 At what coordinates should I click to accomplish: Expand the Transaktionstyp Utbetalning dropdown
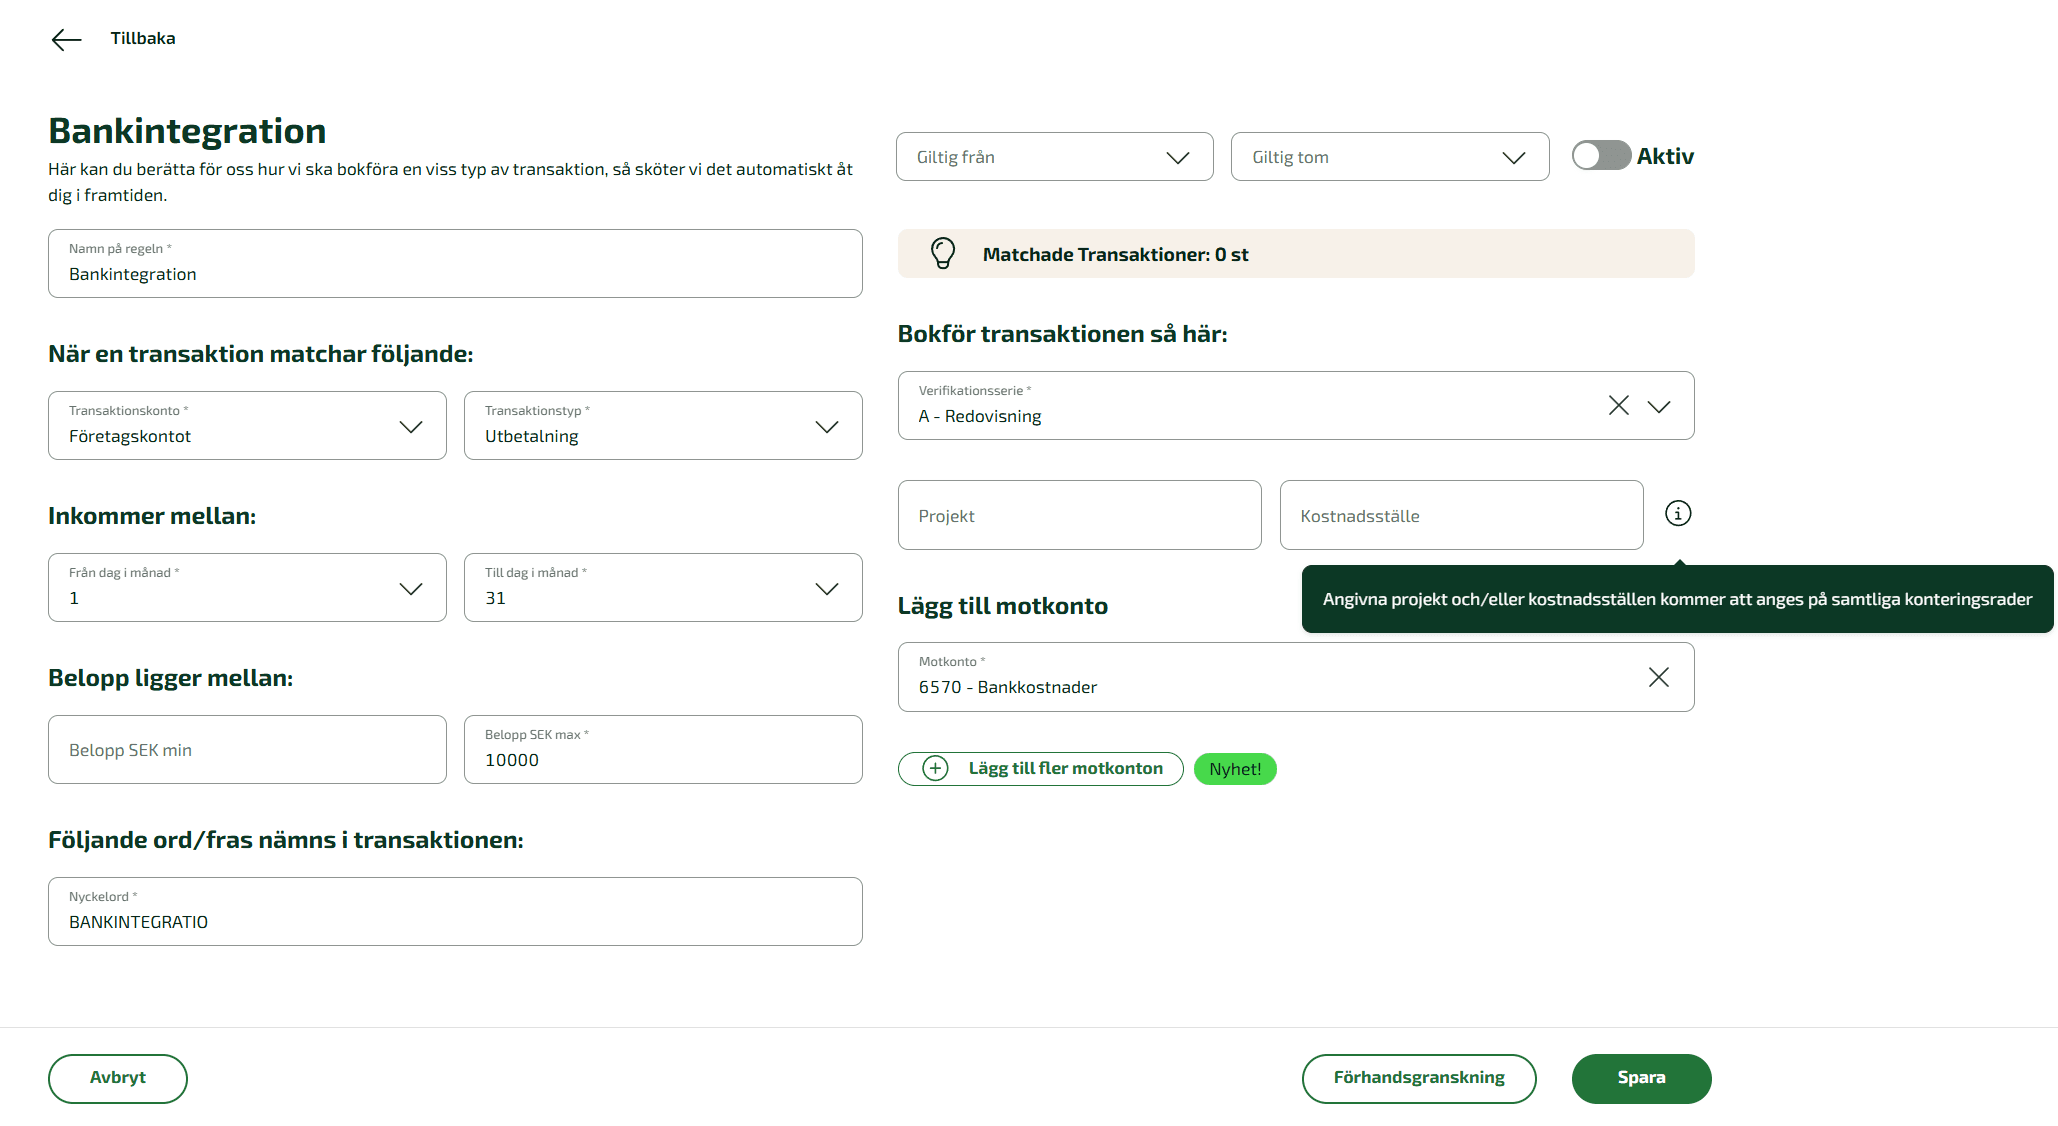pos(826,426)
